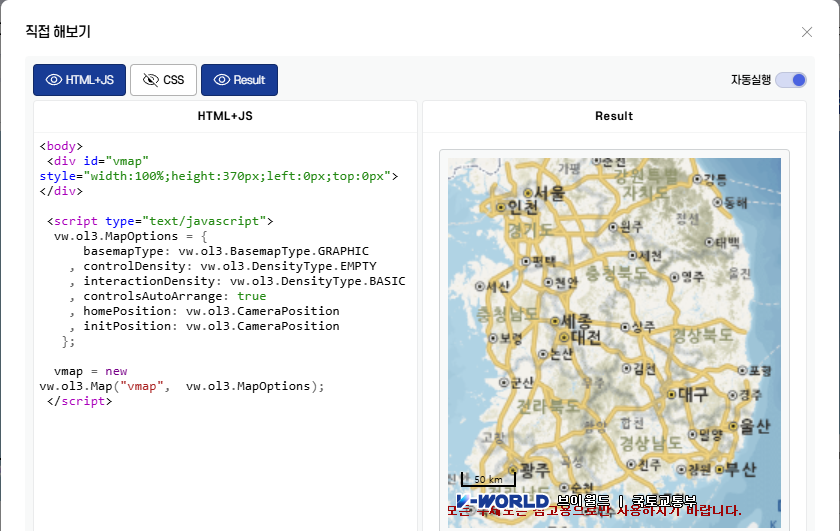840x531 pixels.
Task: Click the 세종 city label on map
Action: pos(576,321)
